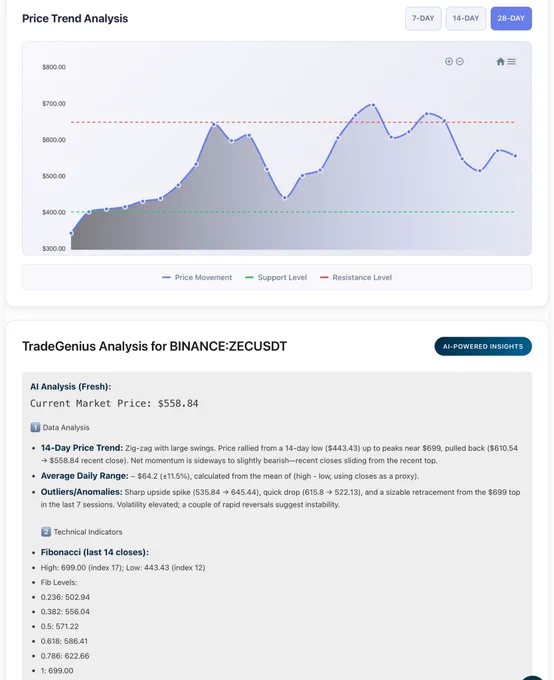Click the AI Analysis (Fresh) label
Image resolution: width=554 pixels, height=680 pixels.
(x=71, y=386)
